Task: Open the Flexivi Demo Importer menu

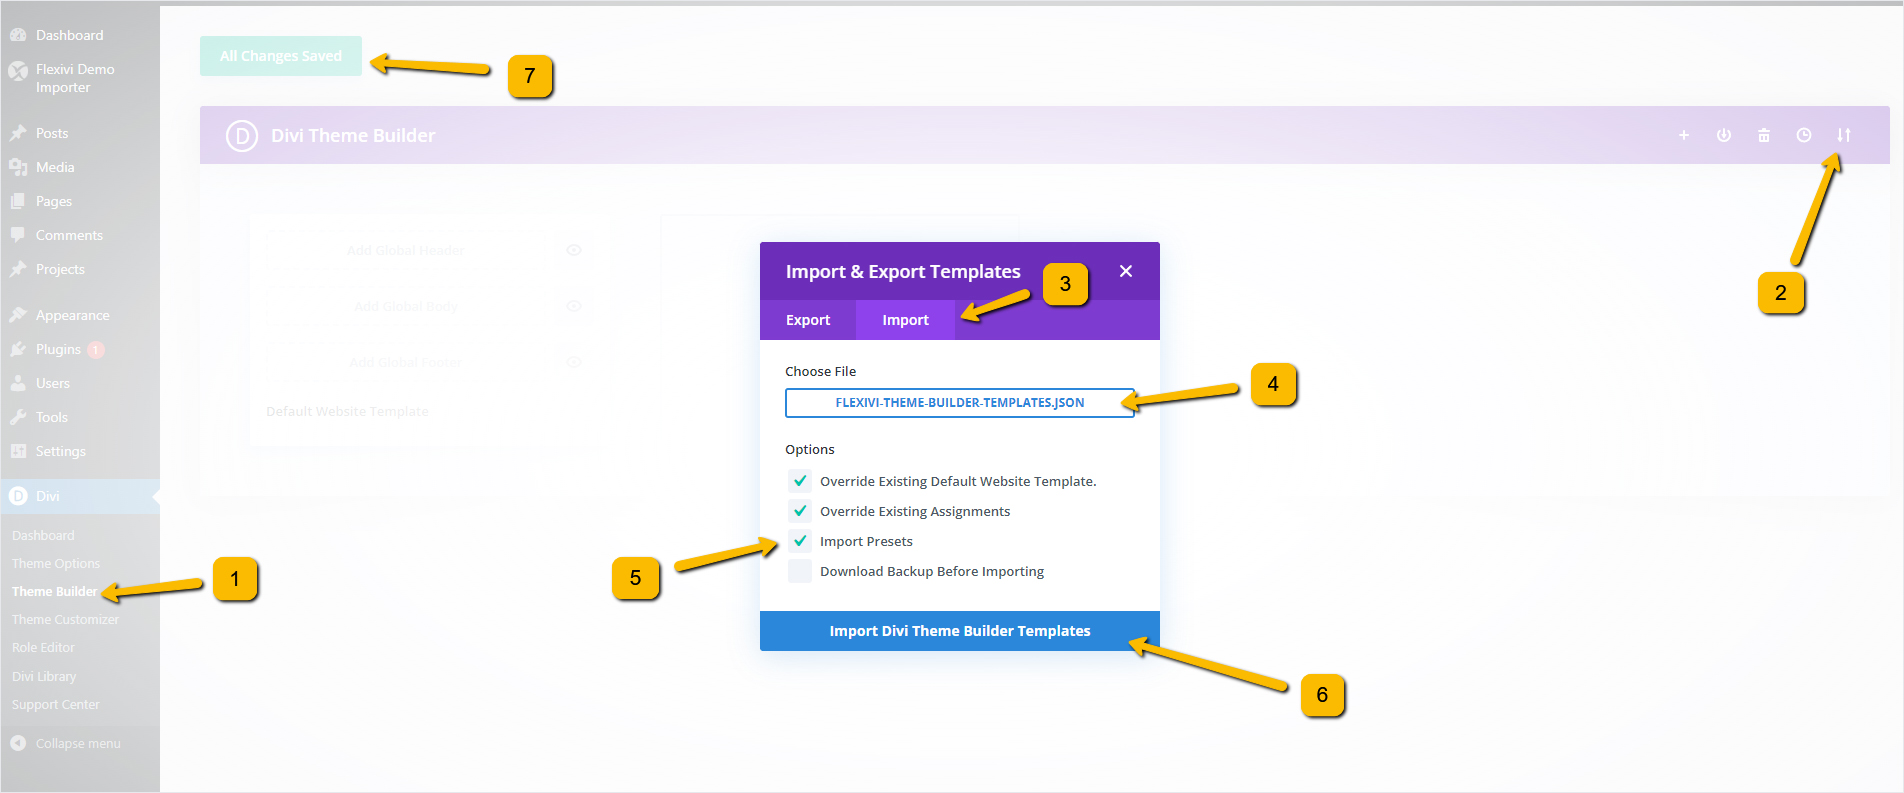Action: pyautogui.click(x=74, y=78)
